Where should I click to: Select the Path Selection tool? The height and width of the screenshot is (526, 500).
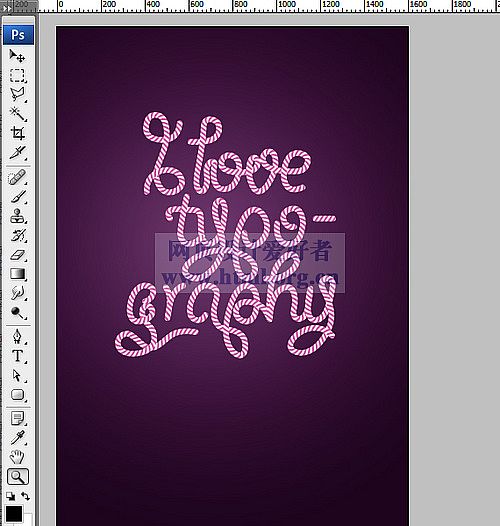17,375
